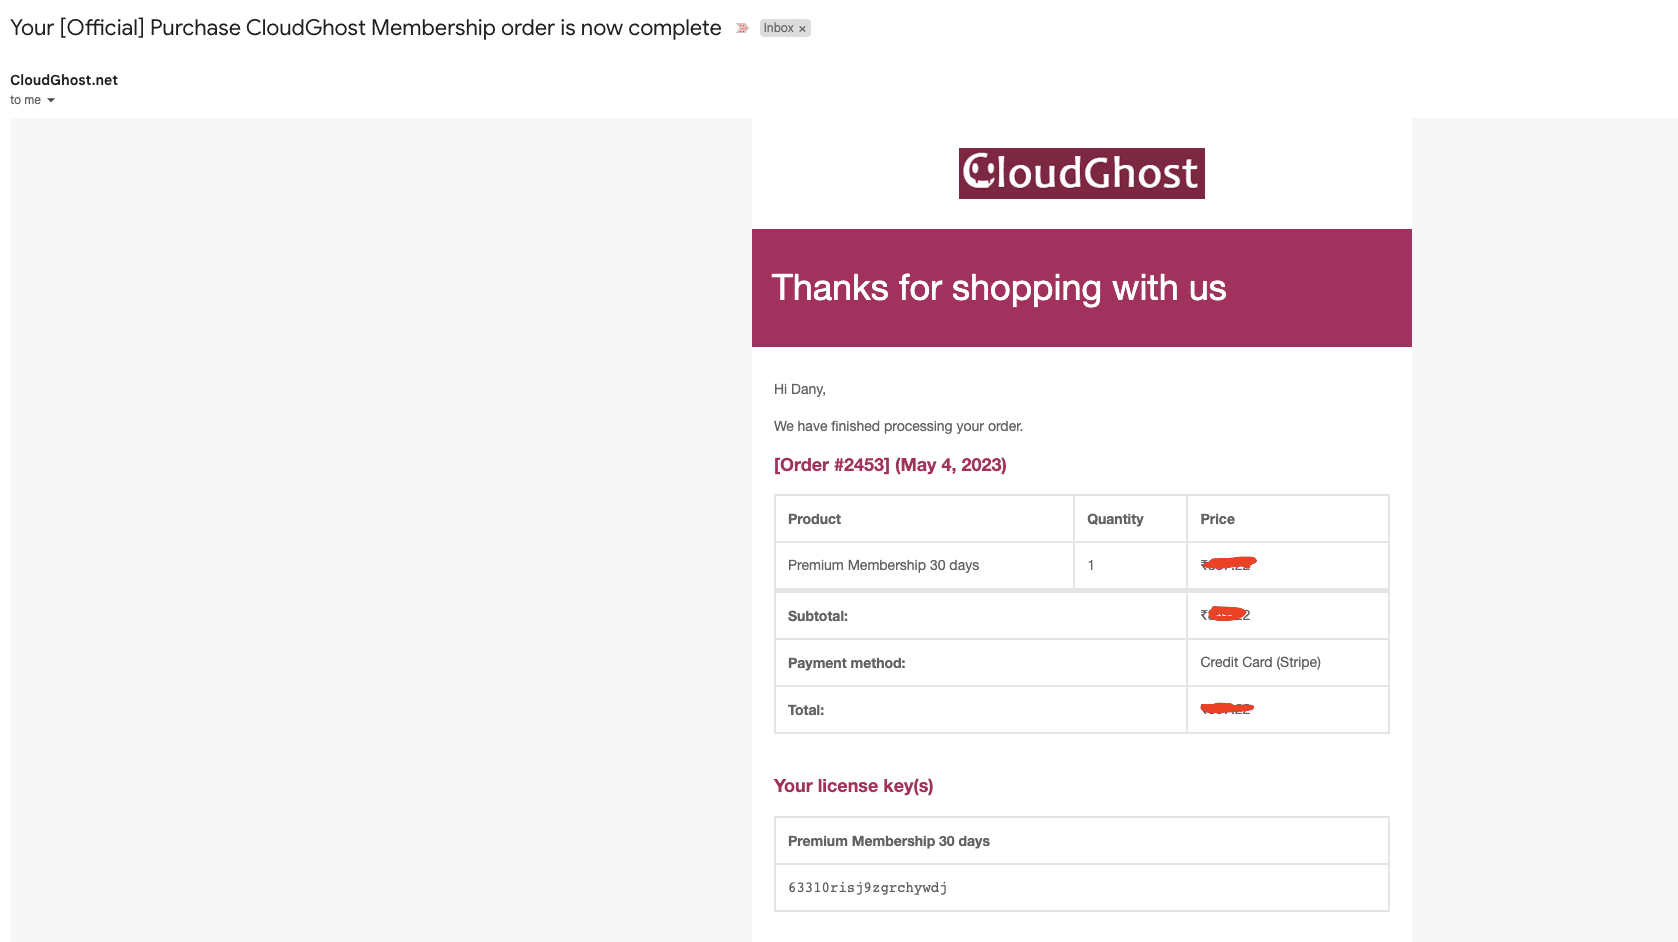Click the Subtotal row label
Image resolution: width=1678 pixels, height=942 pixels.
[817, 616]
